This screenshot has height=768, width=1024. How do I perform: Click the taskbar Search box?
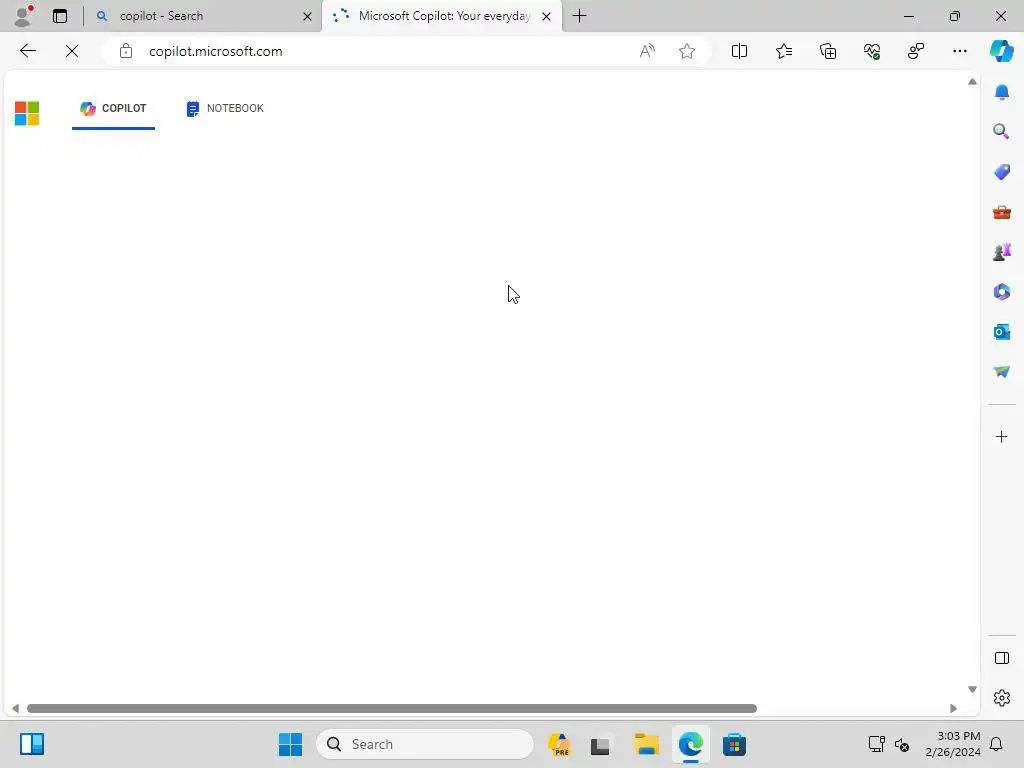(424, 744)
